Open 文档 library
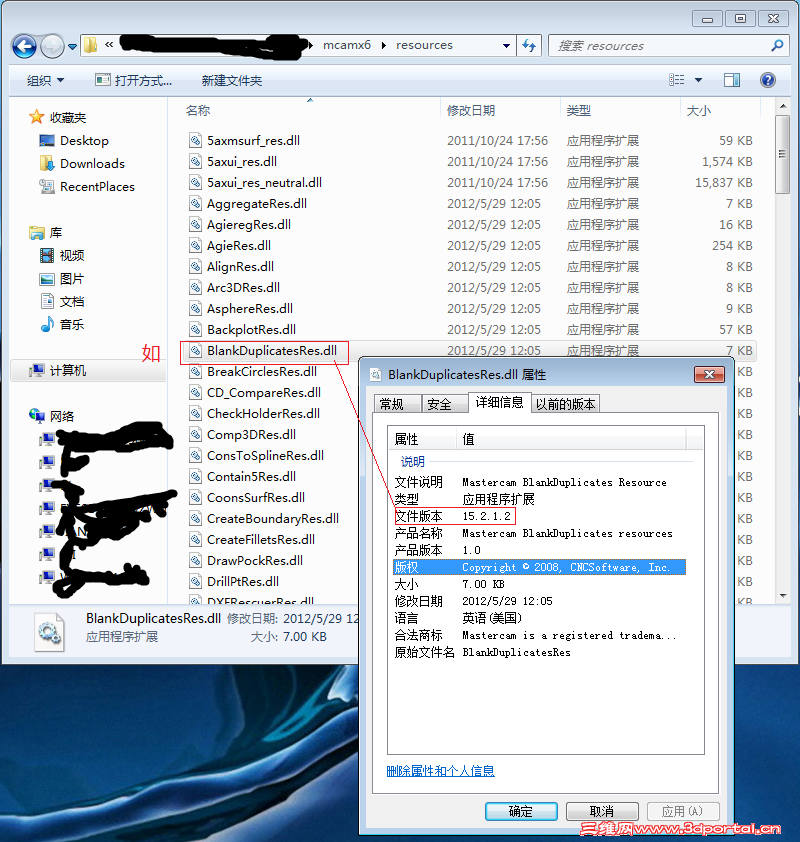 click(62, 301)
